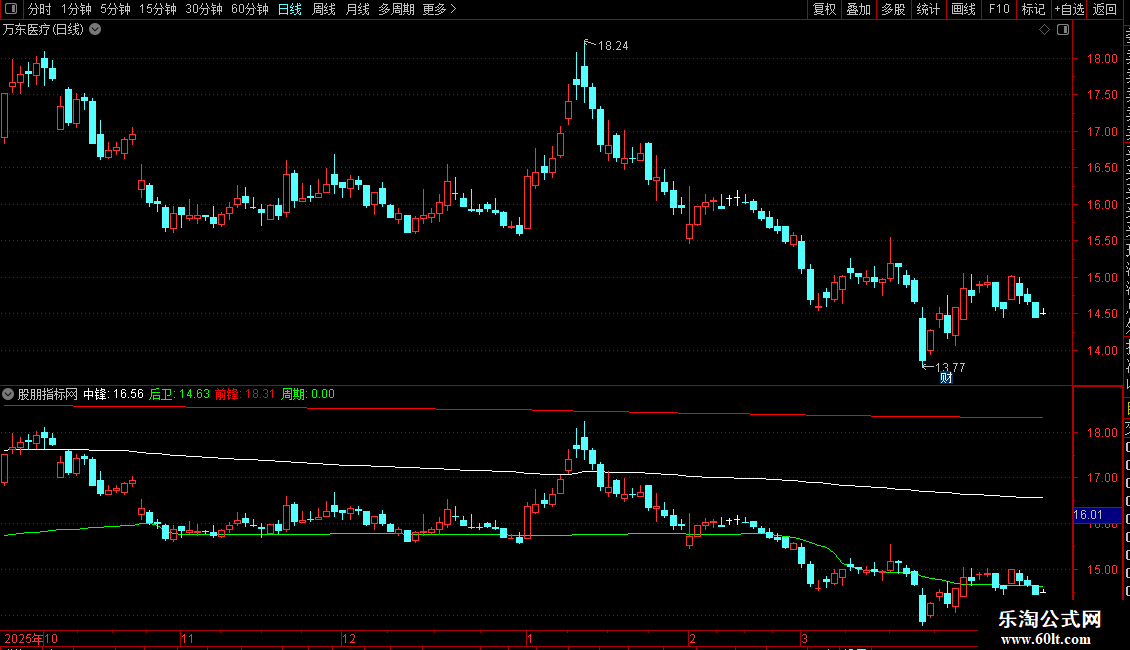Screen dimensions: 1130x650
Task: Switch to 分时 intraday view
Action: (x=40, y=9)
